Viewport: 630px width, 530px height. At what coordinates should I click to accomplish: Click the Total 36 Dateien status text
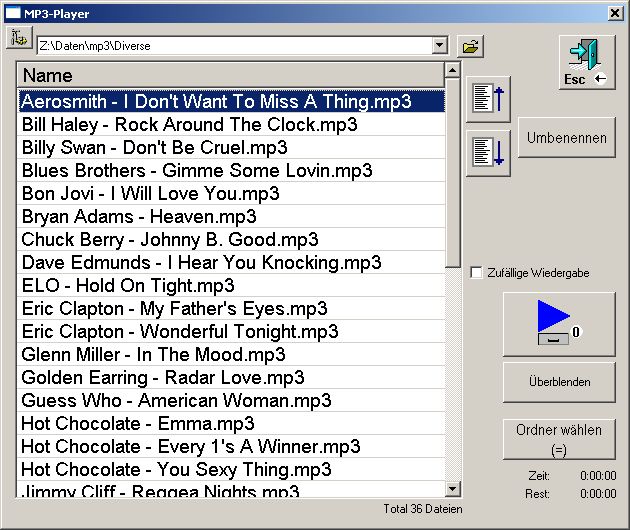pyautogui.click(x=423, y=509)
